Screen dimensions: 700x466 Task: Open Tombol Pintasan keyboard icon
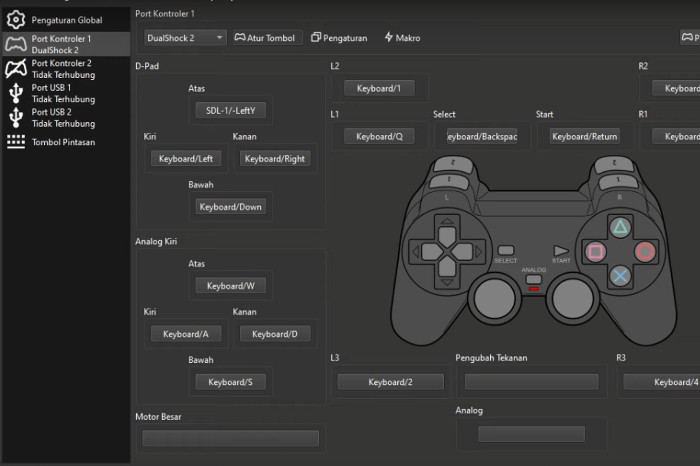point(16,142)
